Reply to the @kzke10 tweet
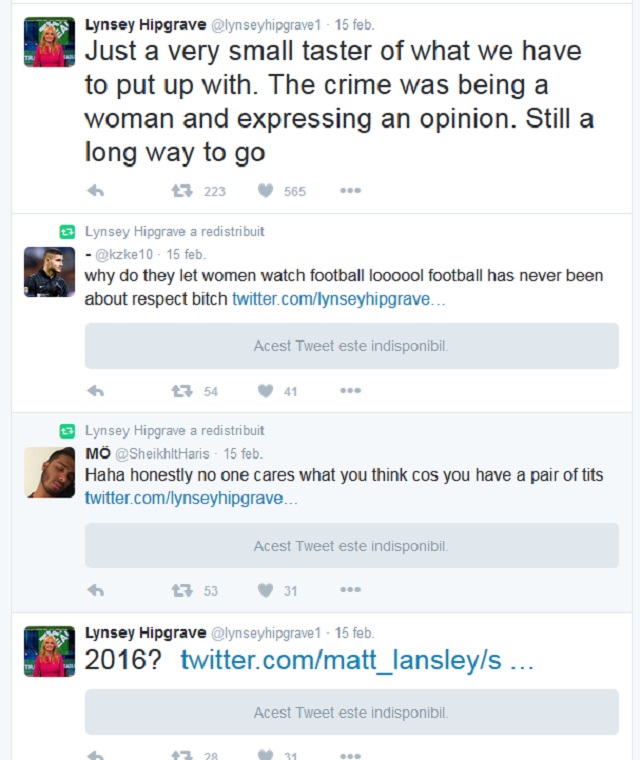Screen dimensions: 640x760 click(x=96, y=391)
